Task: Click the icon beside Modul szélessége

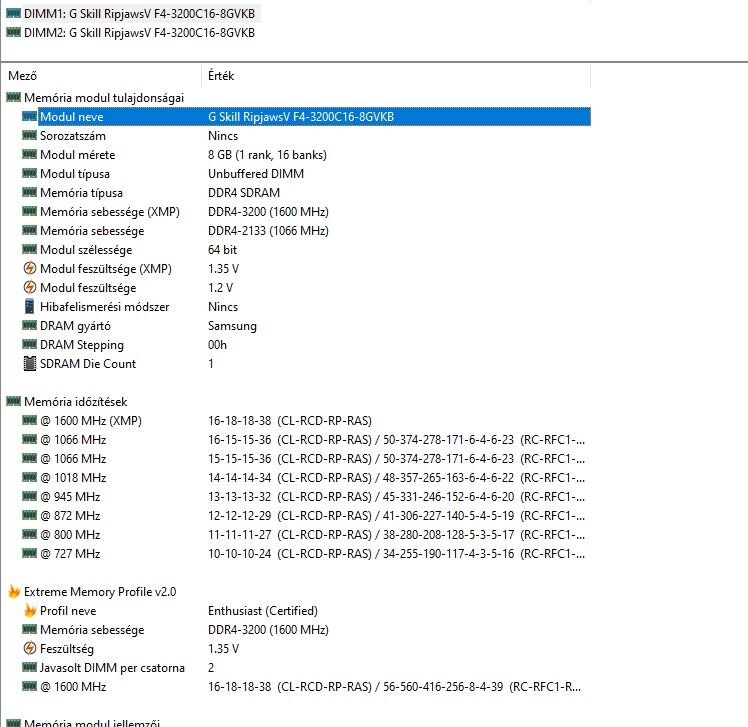Action: pos(30,249)
